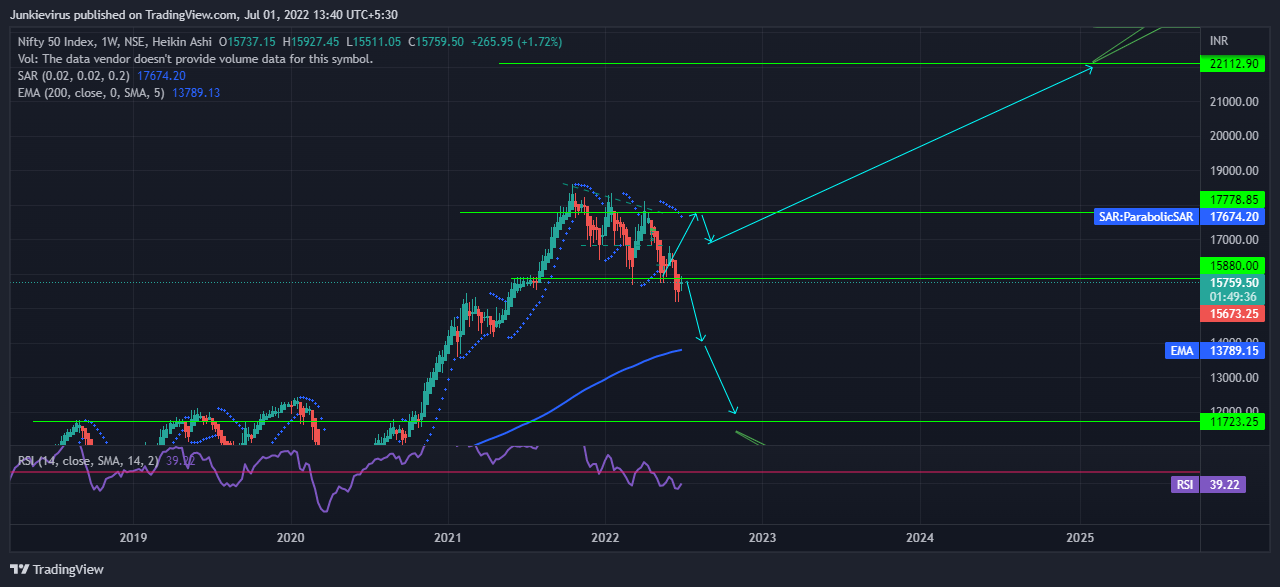Click the high value H15927.45
This screenshot has height=587, width=1280.
pos(310,42)
